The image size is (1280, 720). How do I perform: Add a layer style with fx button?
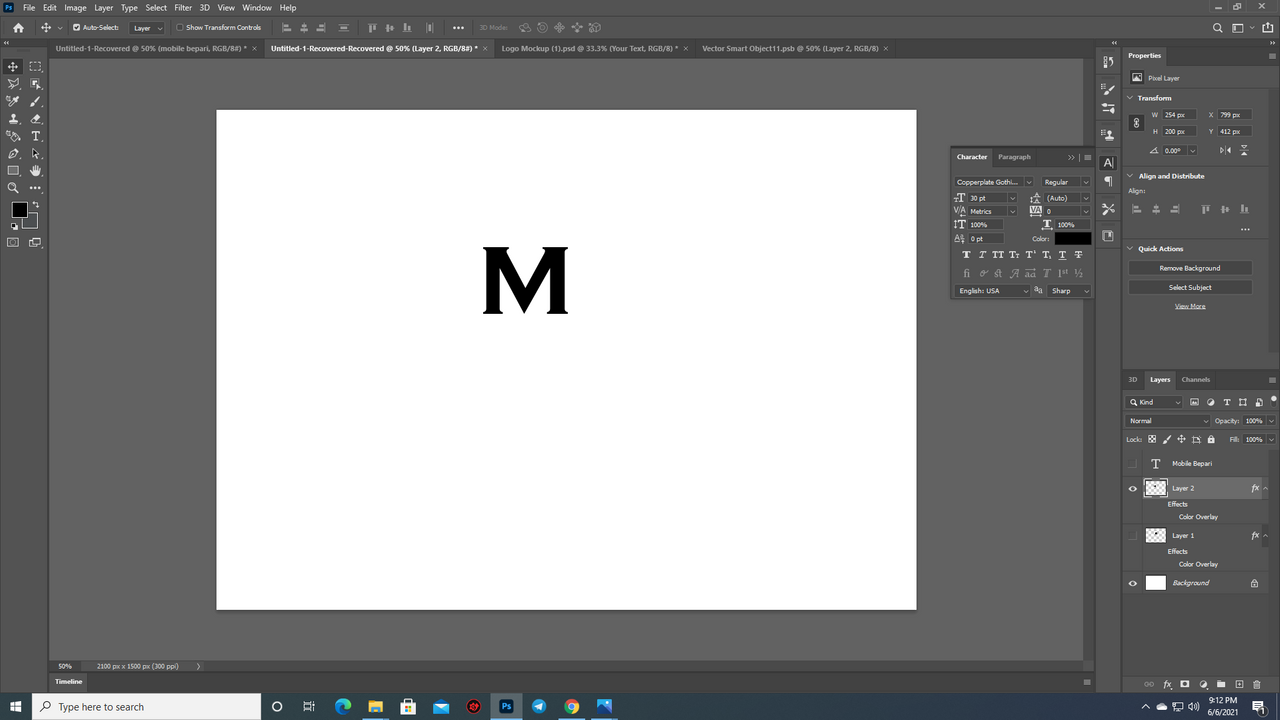click(1167, 684)
